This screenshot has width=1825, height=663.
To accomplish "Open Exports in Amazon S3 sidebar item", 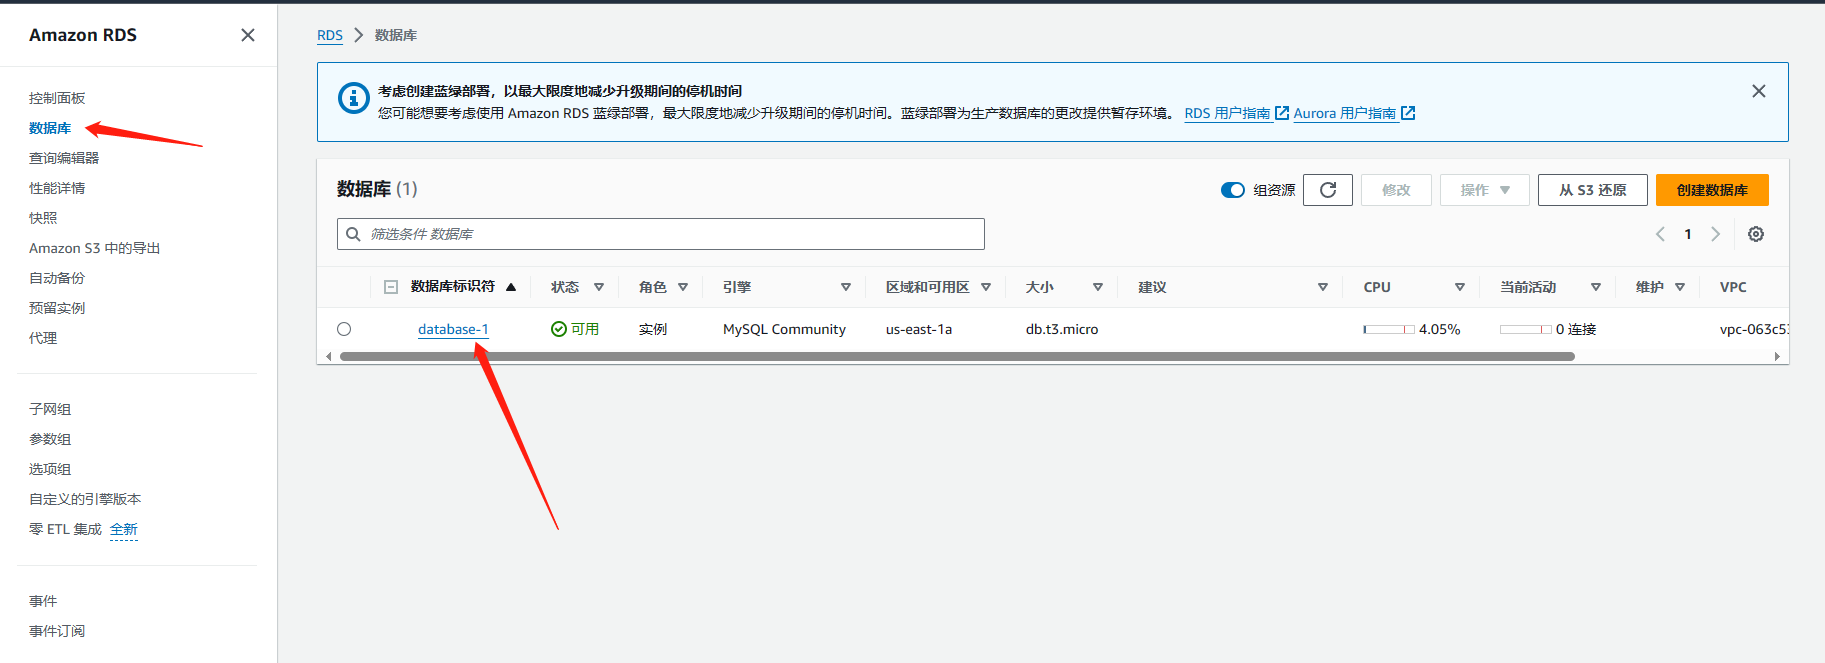I will (x=95, y=248).
